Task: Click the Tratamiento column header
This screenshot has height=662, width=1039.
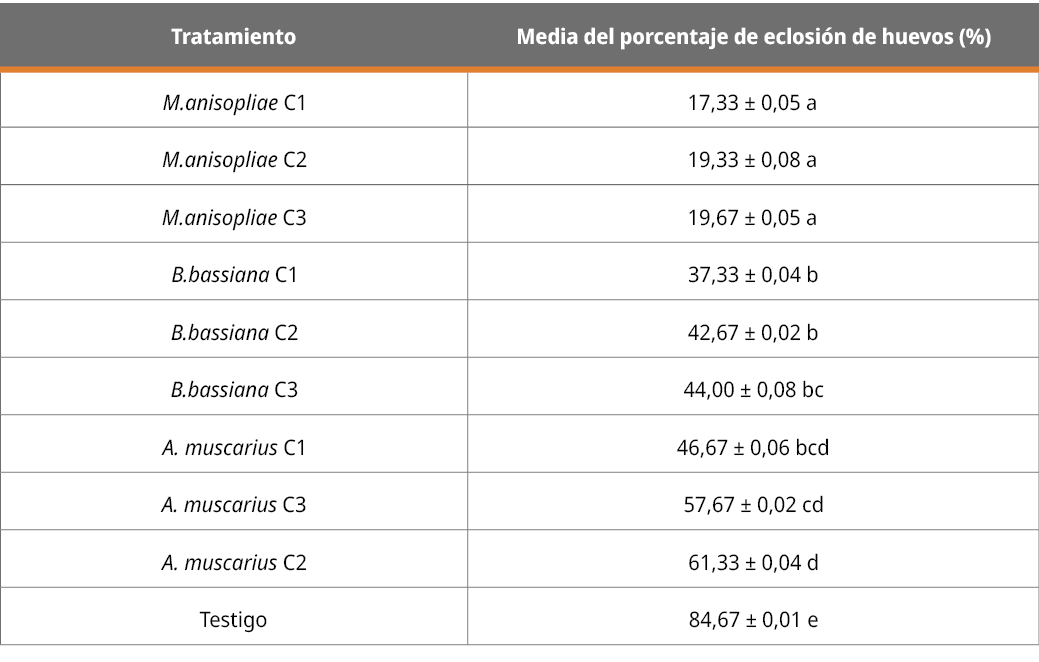Action: [x=234, y=38]
